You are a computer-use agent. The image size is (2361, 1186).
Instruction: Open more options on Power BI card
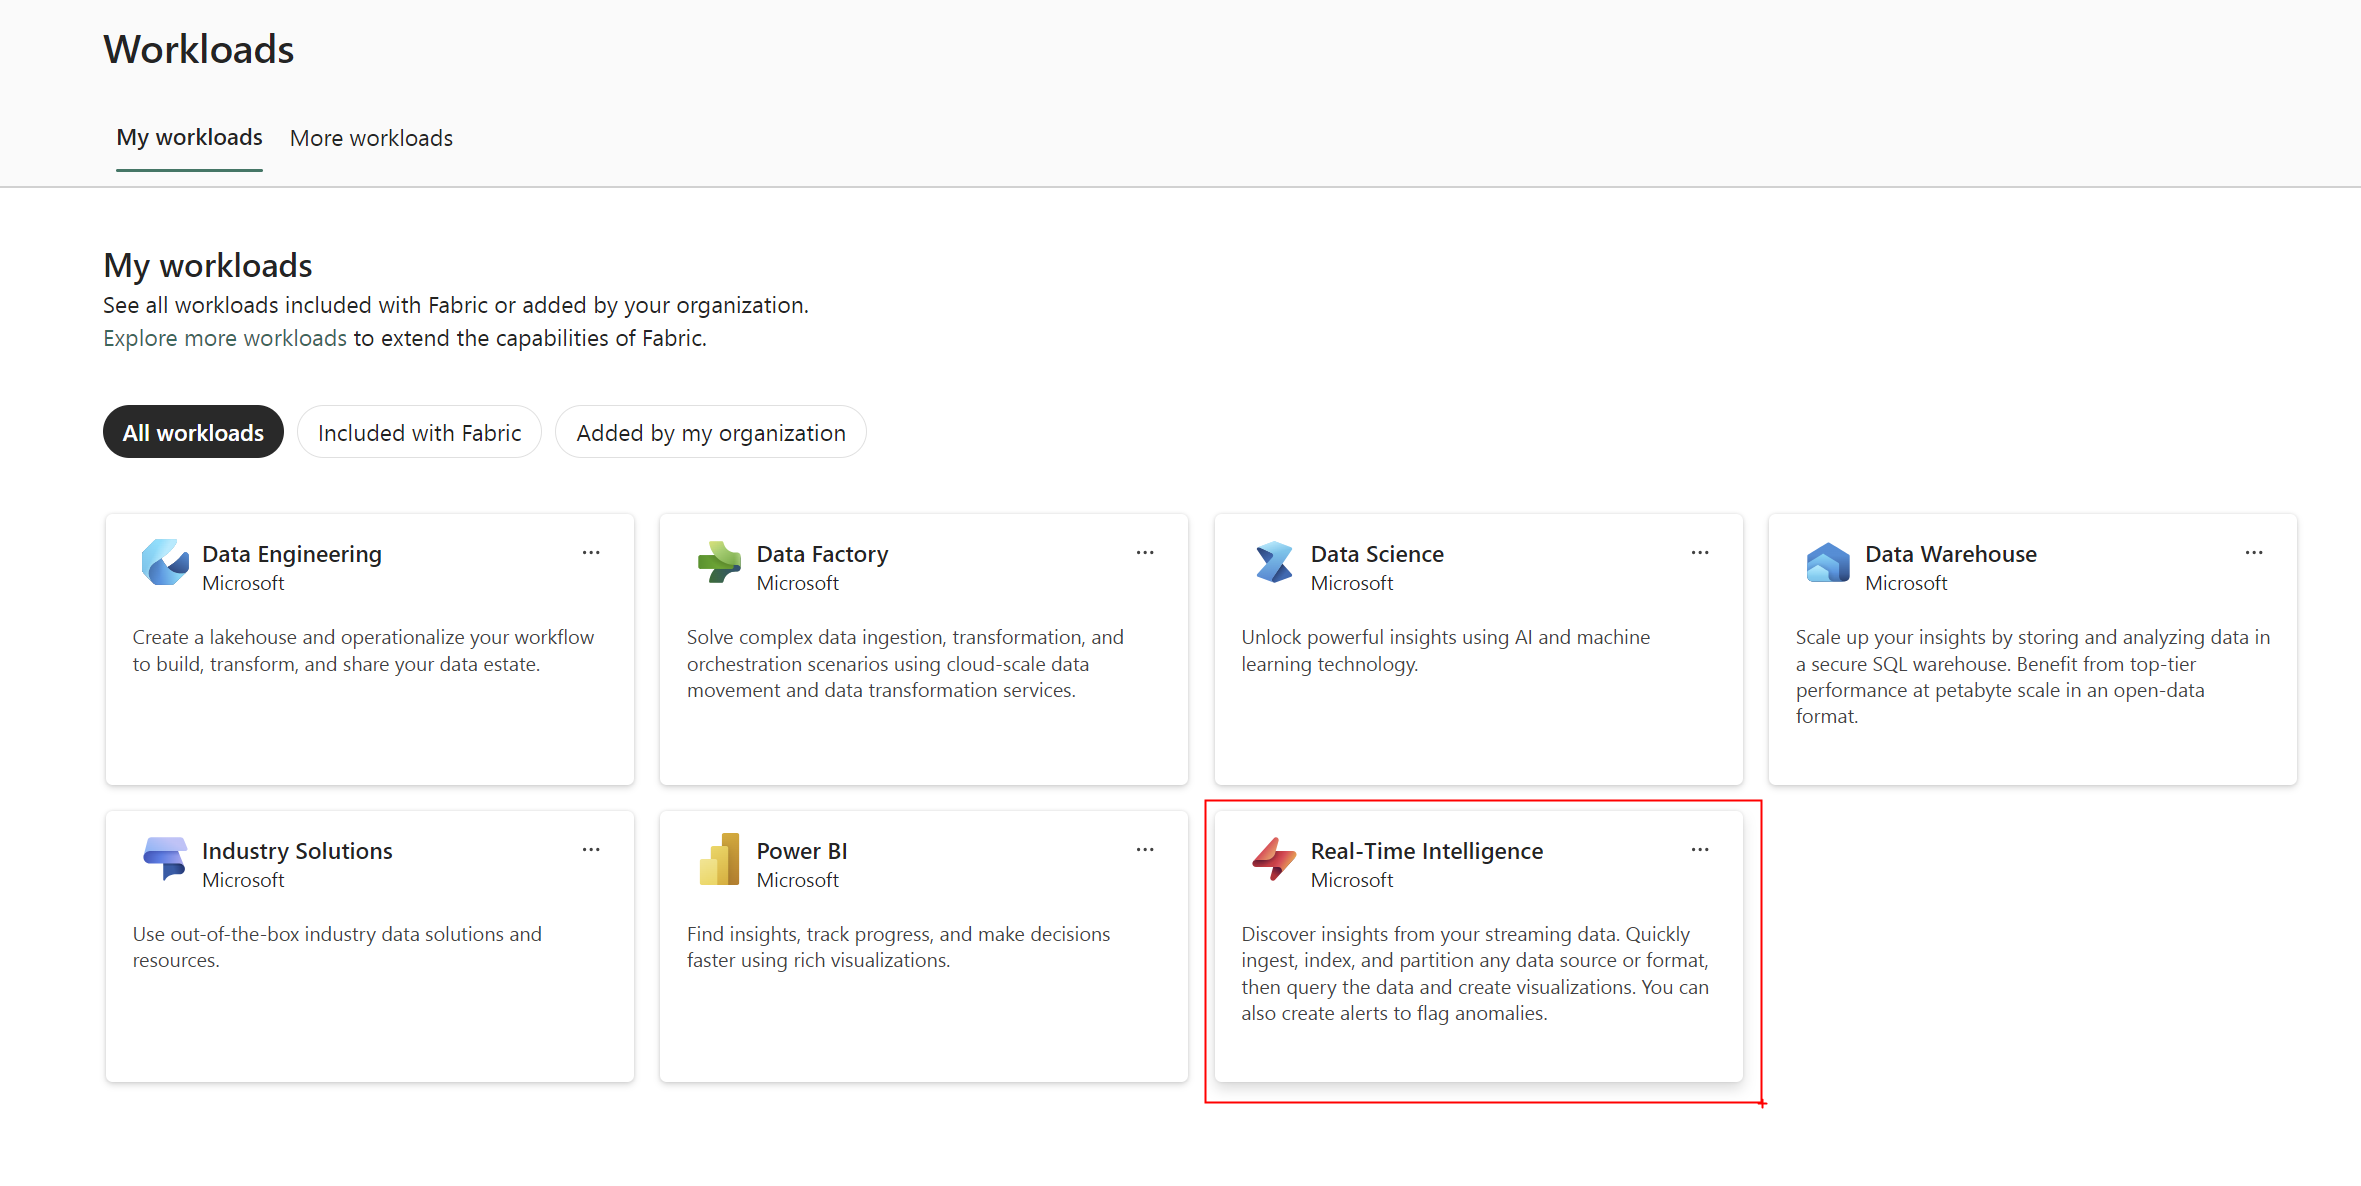(x=1145, y=850)
